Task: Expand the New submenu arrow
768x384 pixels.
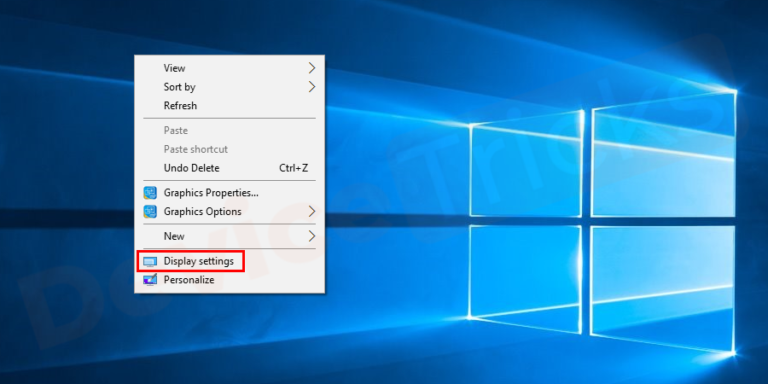Action: click(312, 236)
